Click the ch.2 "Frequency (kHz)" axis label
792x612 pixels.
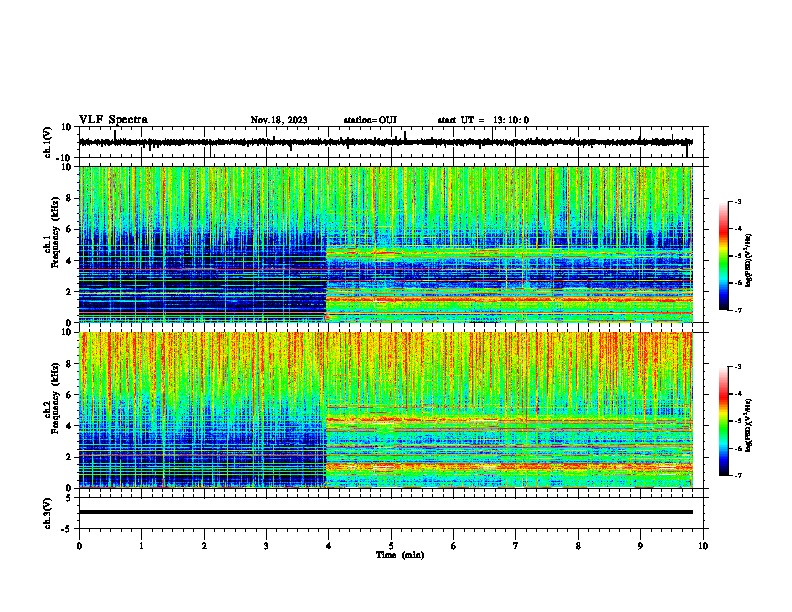click(x=55, y=398)
